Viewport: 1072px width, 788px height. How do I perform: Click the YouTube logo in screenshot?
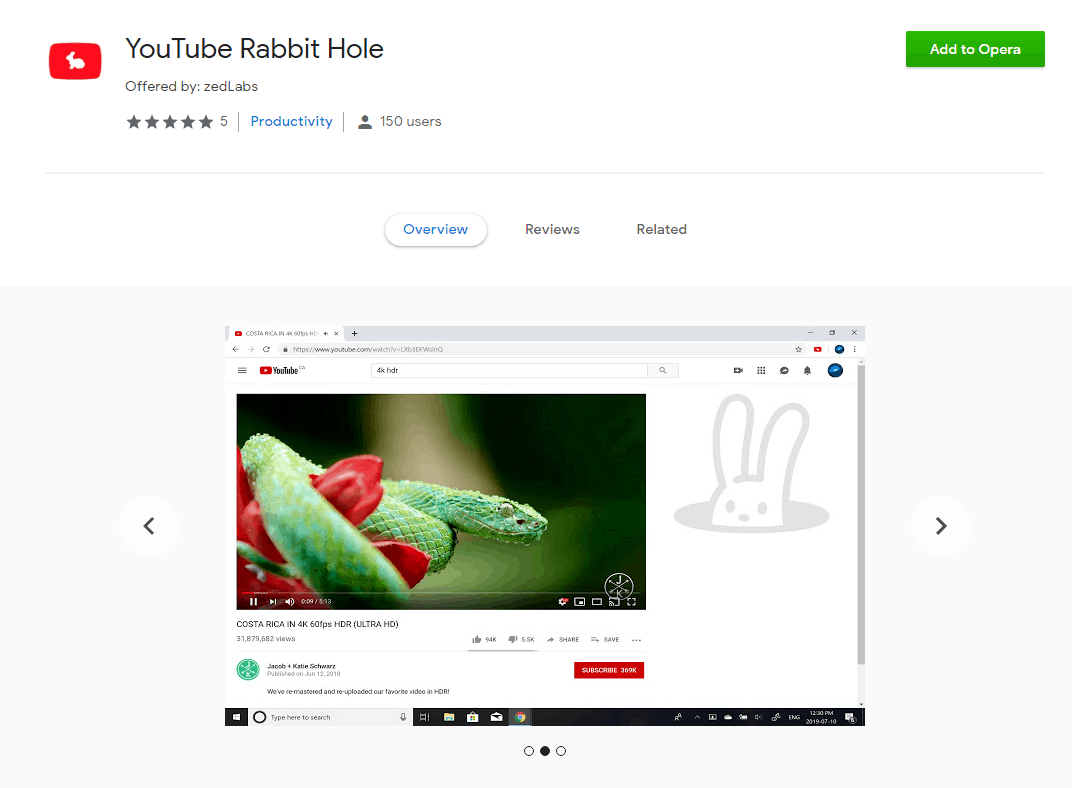tap(281, 370)
